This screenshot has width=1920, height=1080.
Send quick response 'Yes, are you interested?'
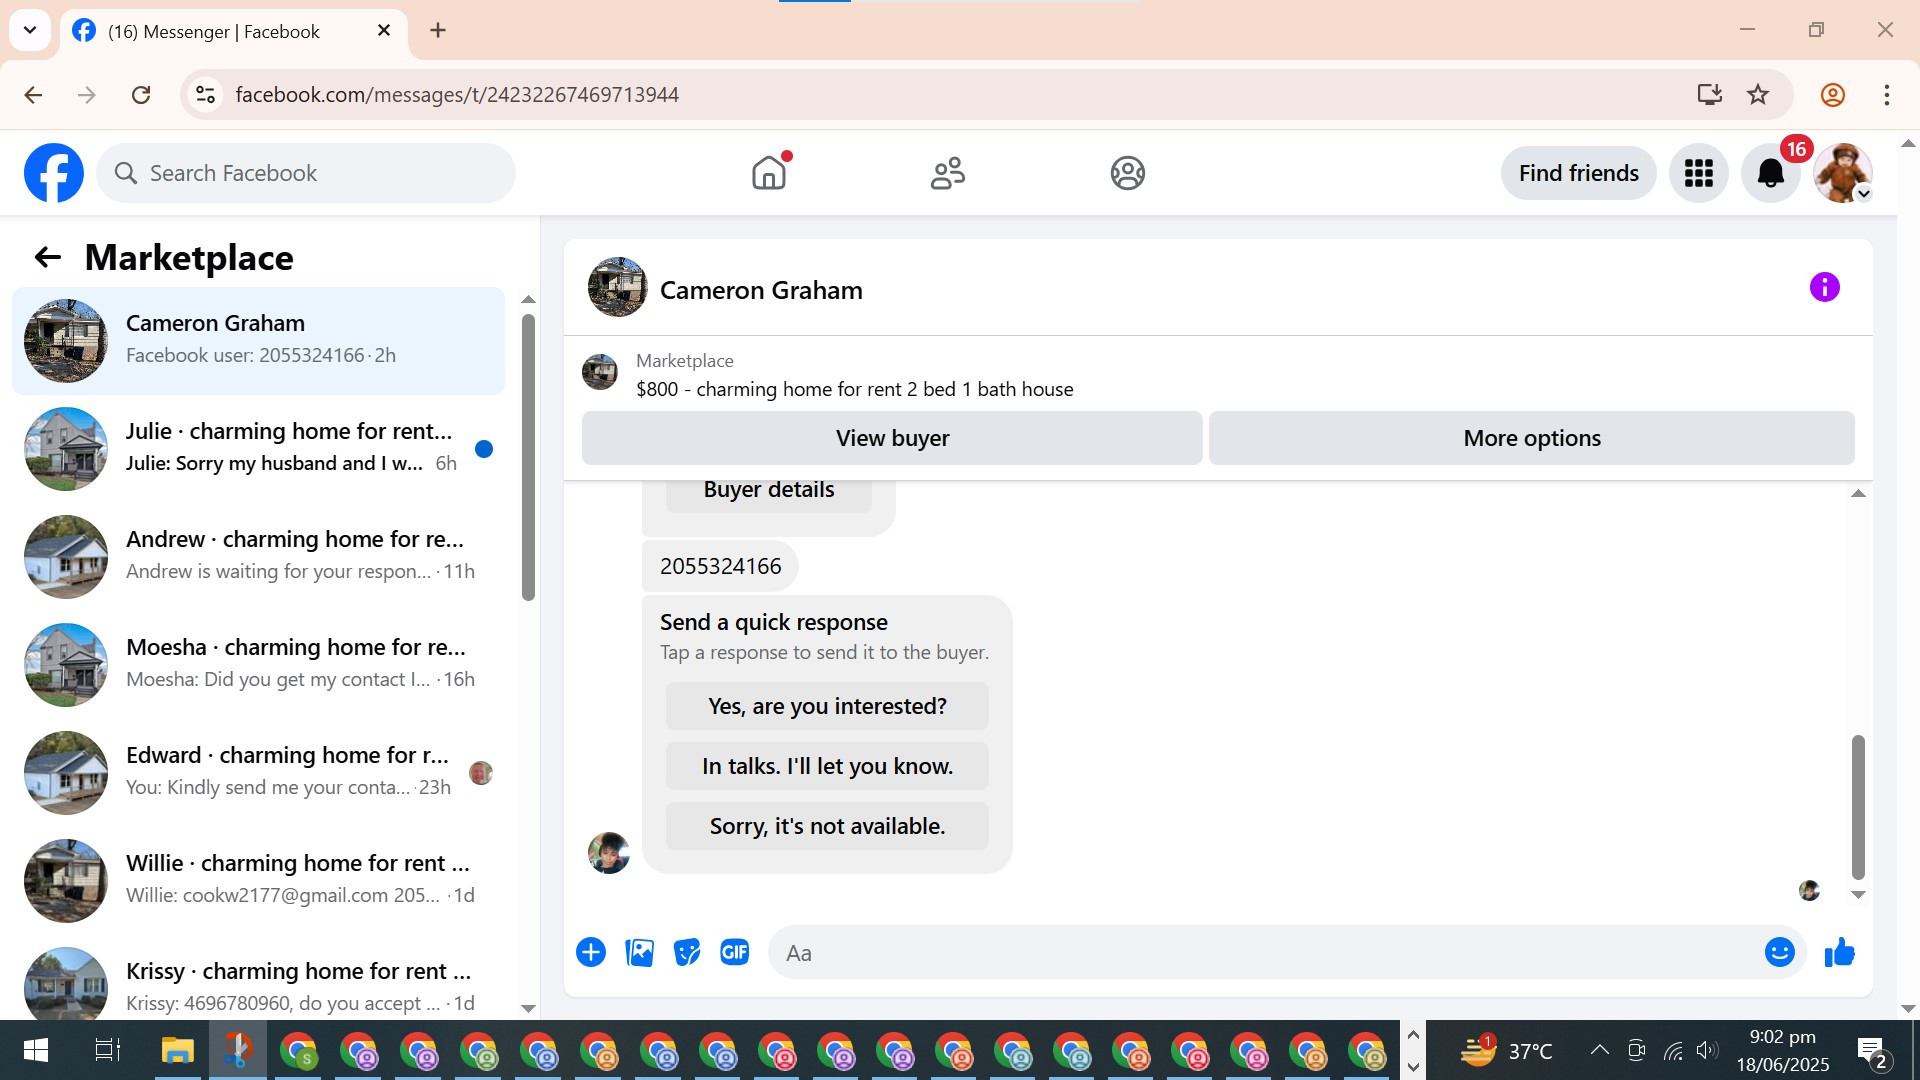tap(827, 706)
